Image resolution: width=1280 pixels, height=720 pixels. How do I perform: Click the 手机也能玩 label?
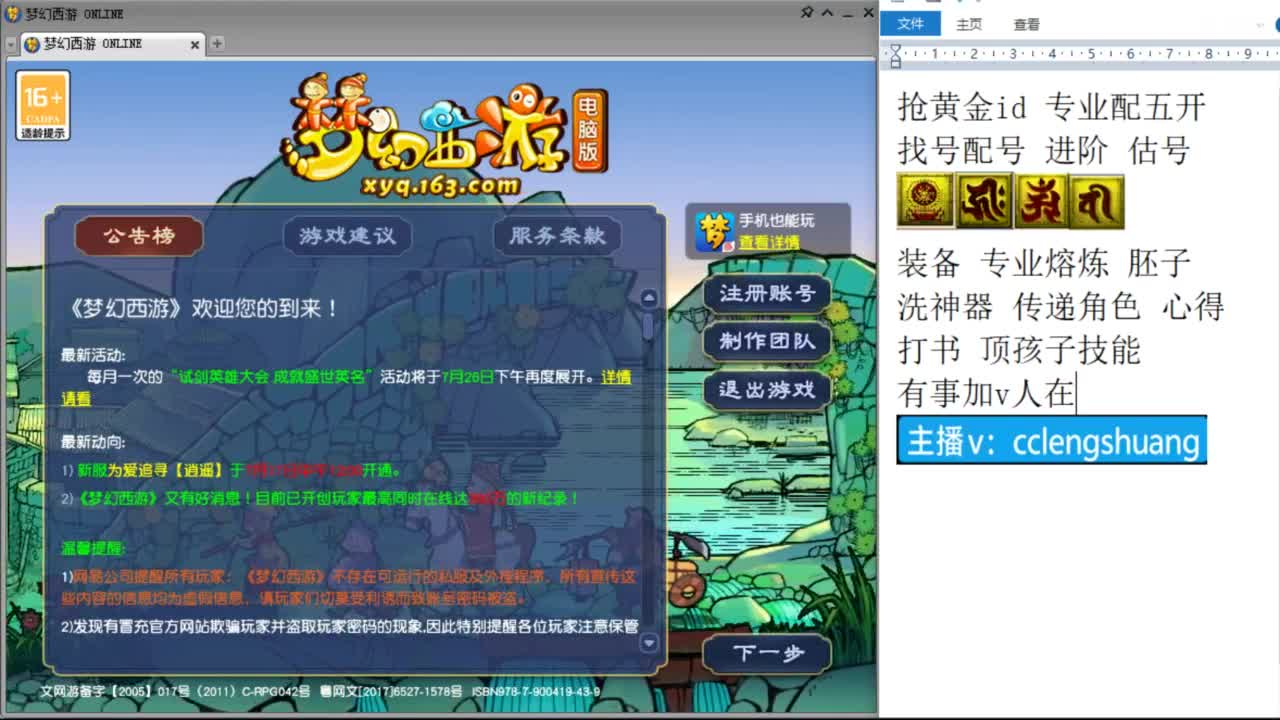[776, 221]
